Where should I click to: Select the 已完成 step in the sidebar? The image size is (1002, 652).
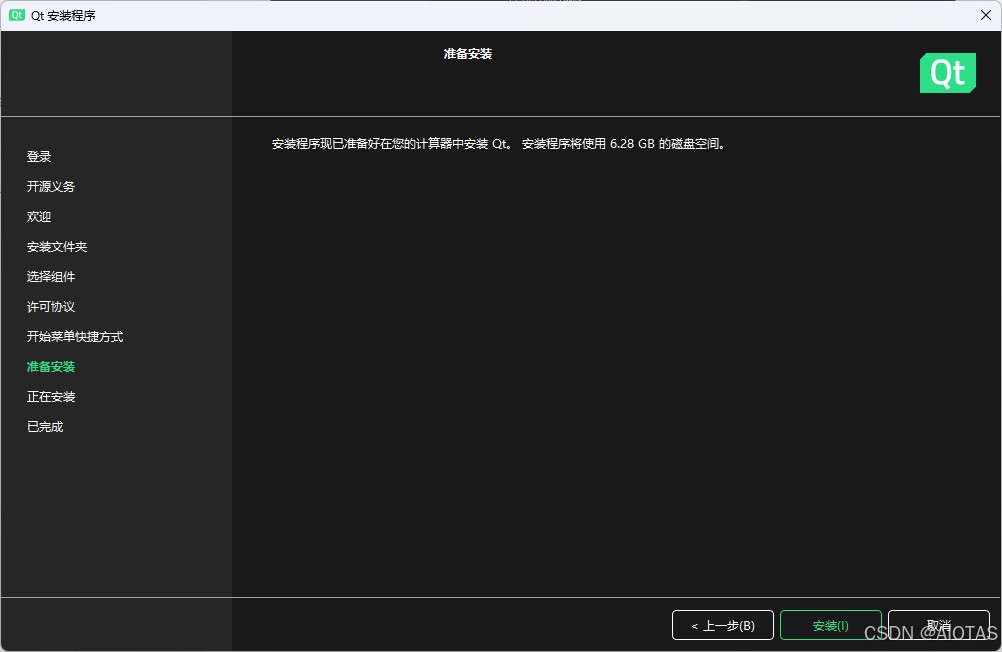(45, 427)
